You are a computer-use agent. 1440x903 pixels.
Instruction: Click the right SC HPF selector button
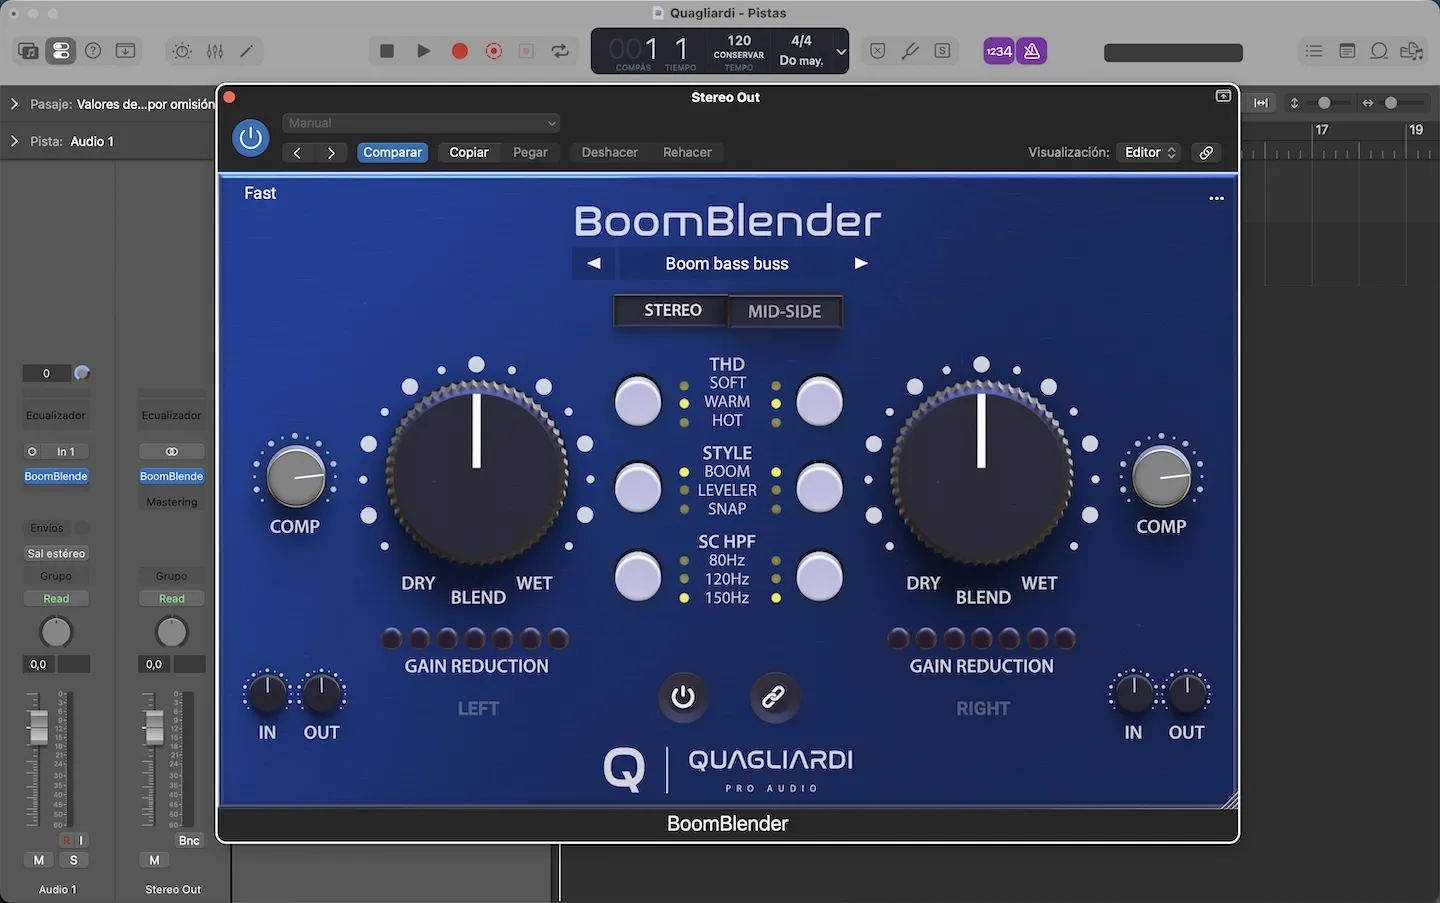(819, 577)
